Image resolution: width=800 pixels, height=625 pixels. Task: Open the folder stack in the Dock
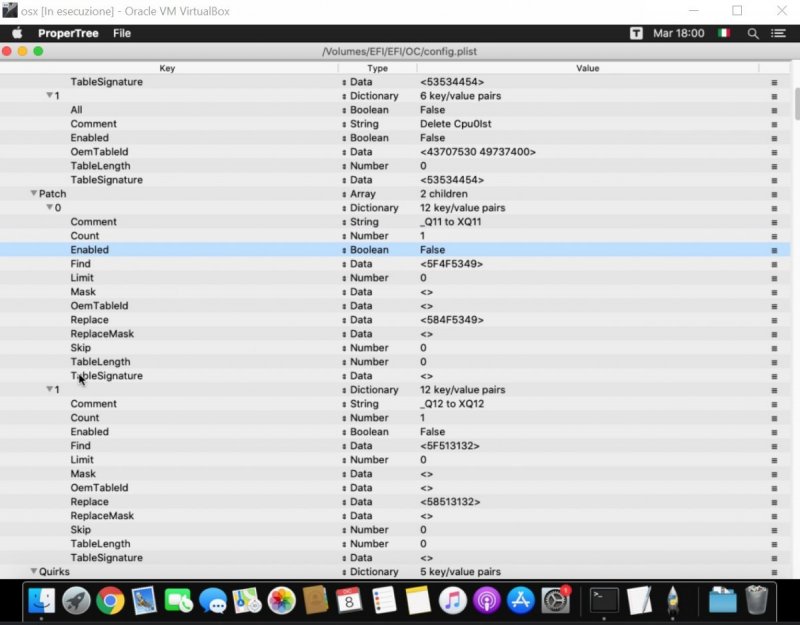(x=722, y=601)
